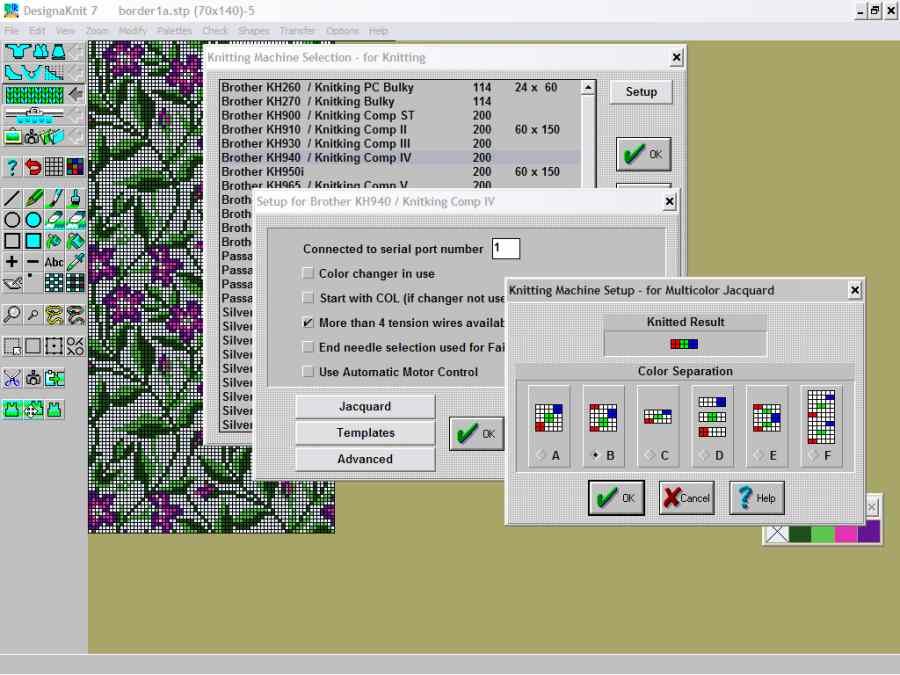
Task: Select the filled circle shape tool
Action: (x=33, y=219)
